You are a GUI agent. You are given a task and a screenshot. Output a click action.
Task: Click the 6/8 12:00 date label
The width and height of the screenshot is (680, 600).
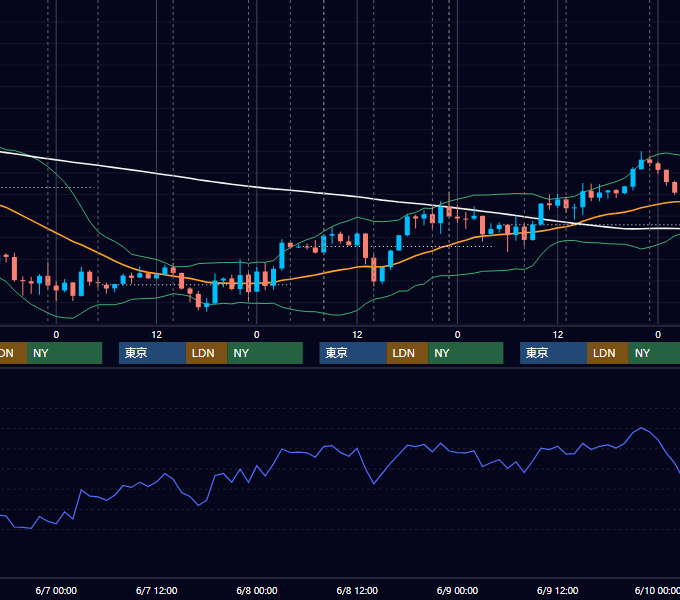(357, 590)
